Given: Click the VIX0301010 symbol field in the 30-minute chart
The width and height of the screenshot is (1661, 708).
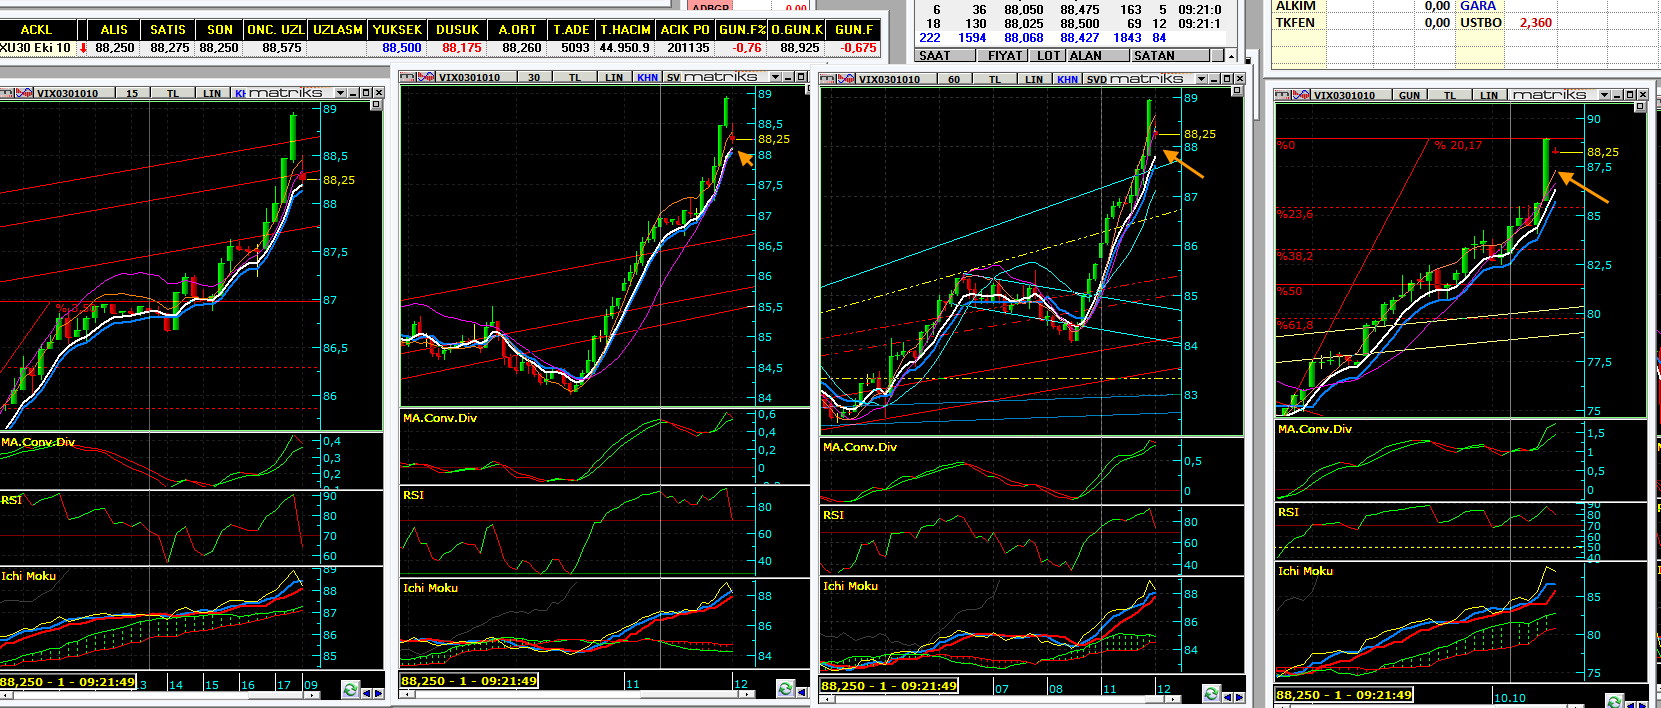Looking at the screenshot, I should click(469, 77).
